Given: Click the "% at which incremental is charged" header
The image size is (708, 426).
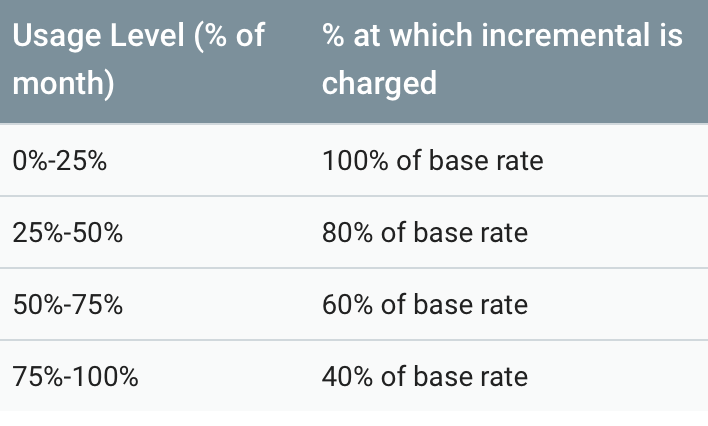Looking at the screenshot, I should (502, 59).
